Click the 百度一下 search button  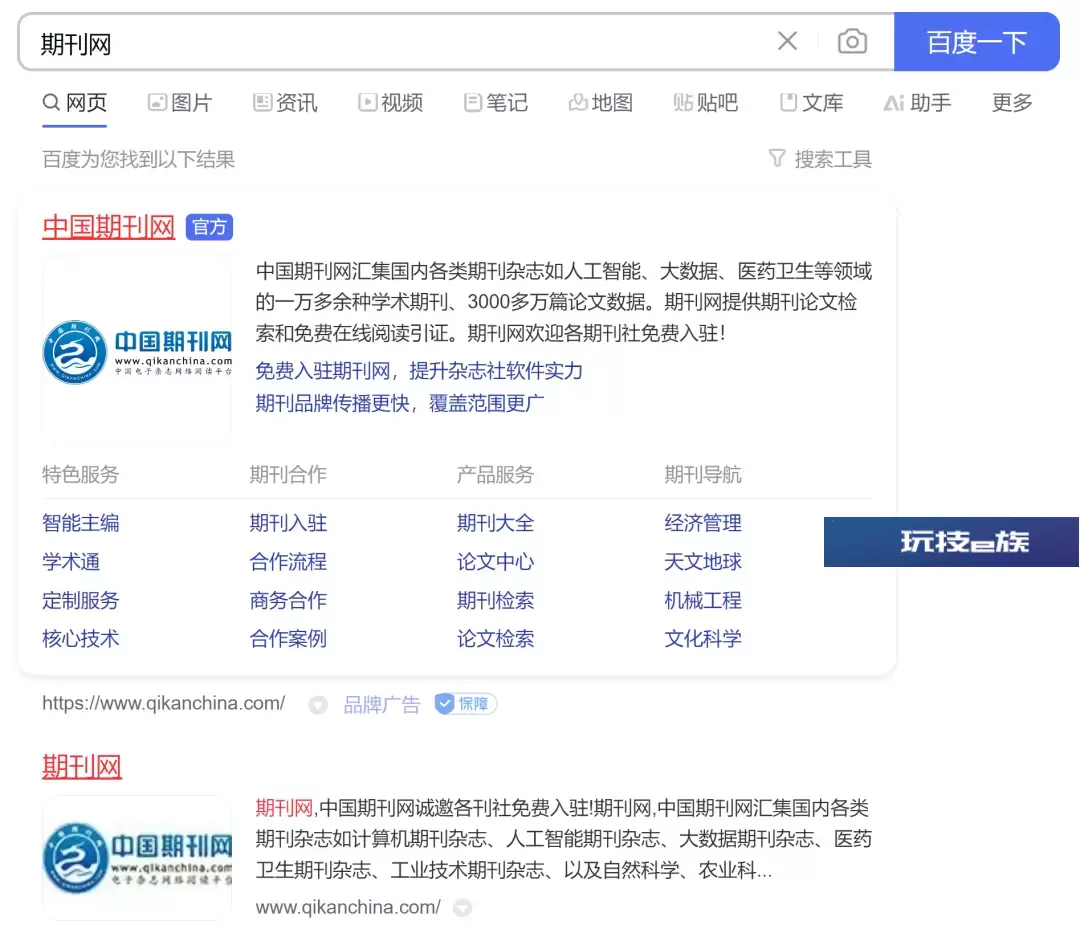[x=976, y=42]
